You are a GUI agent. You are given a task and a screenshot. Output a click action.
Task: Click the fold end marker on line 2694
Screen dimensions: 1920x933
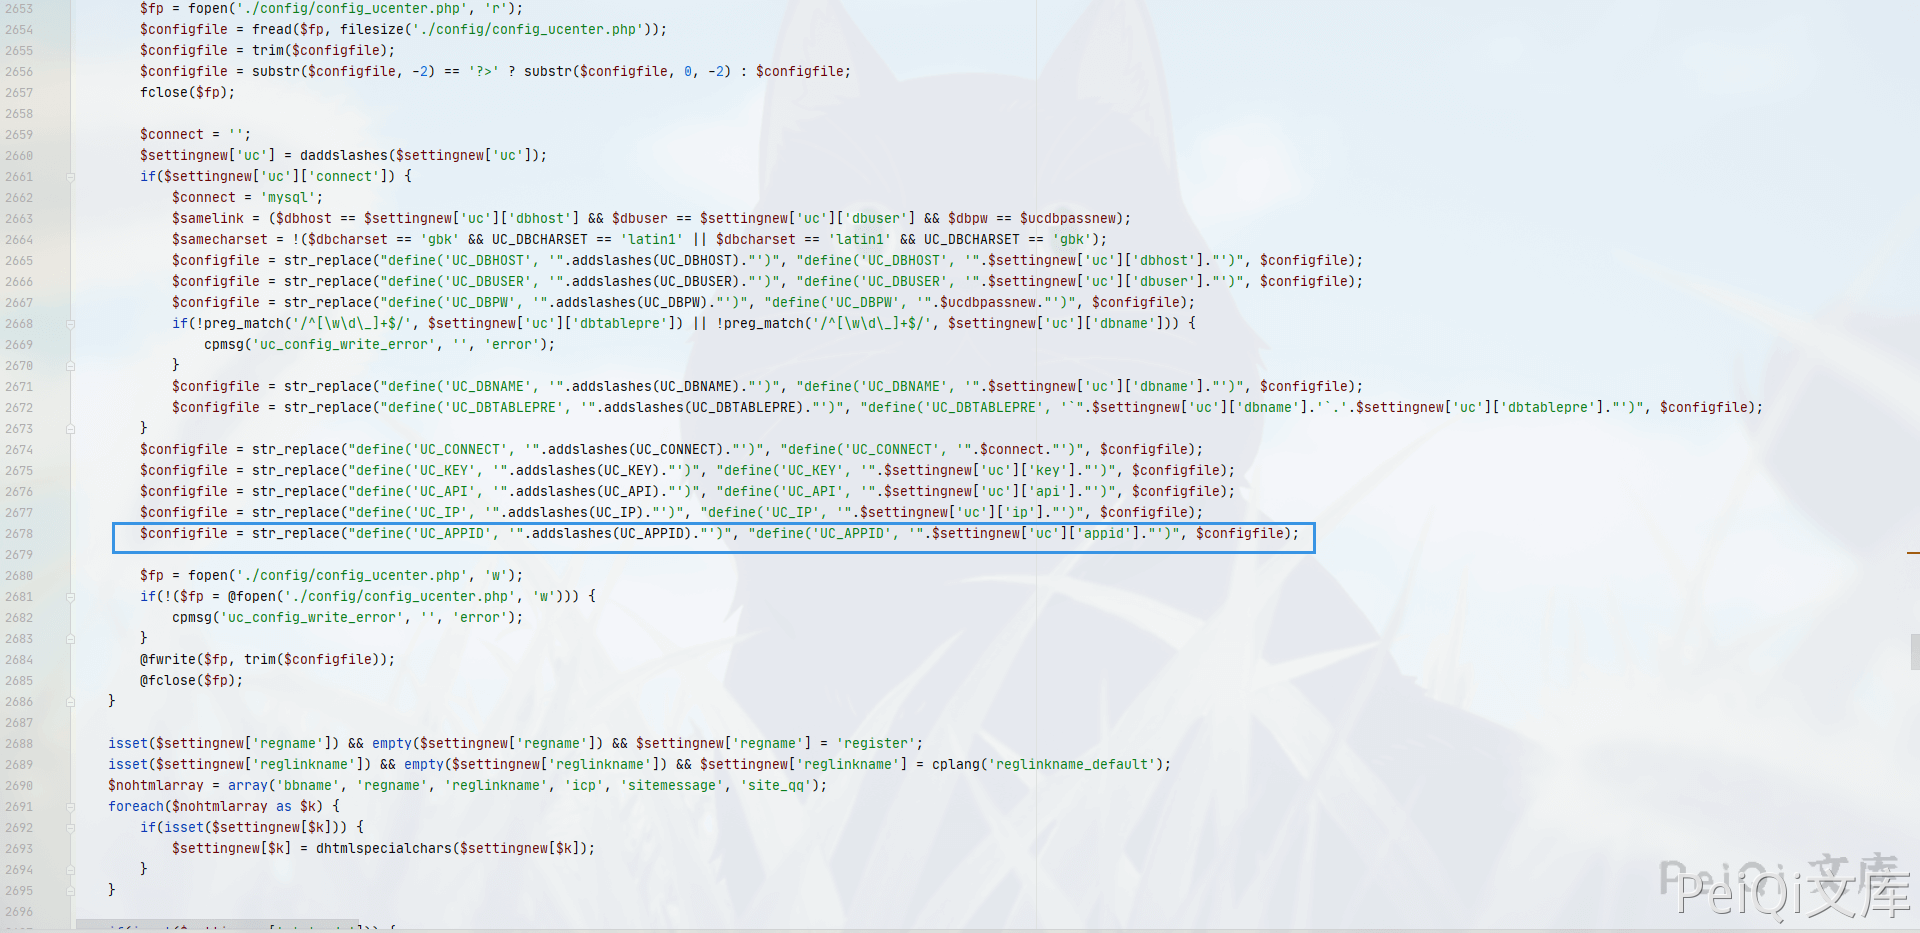[70, 870]
